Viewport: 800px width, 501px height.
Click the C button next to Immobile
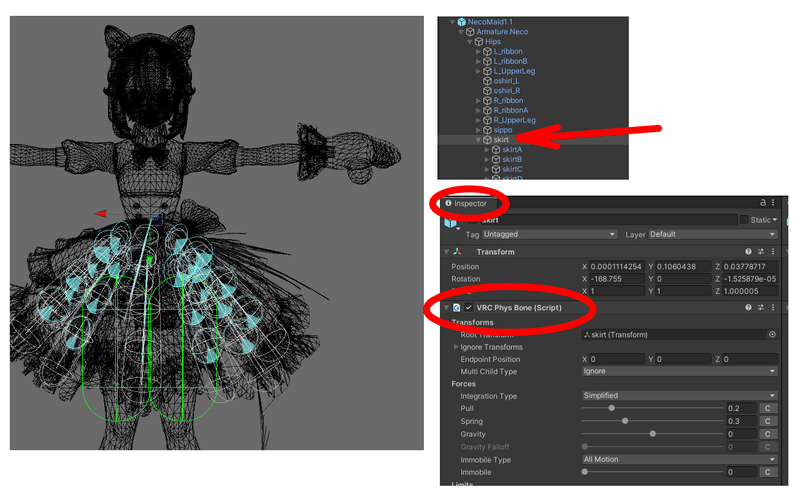[x=768, y=472]
